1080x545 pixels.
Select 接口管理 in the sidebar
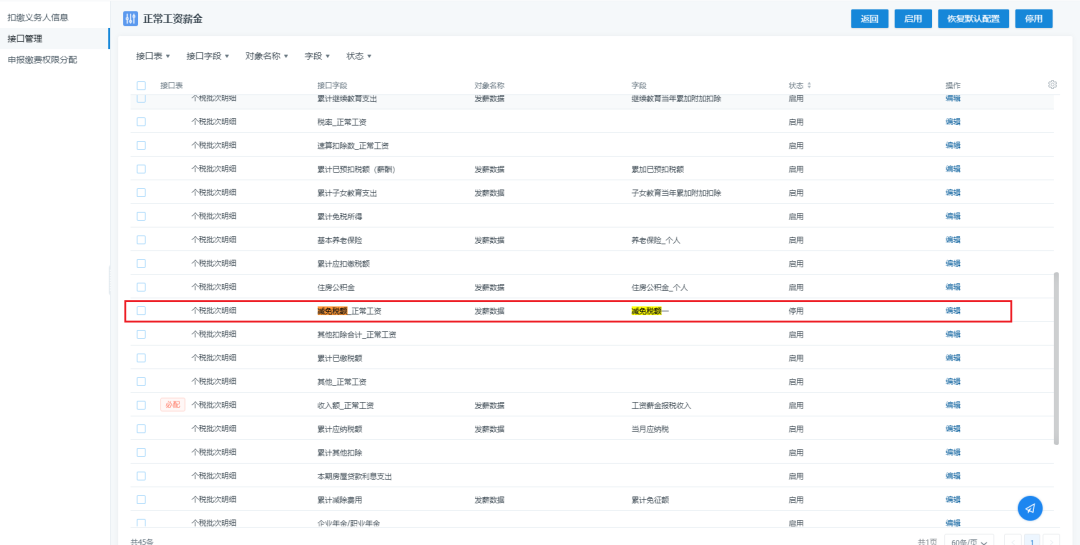(x=25, y=39)
